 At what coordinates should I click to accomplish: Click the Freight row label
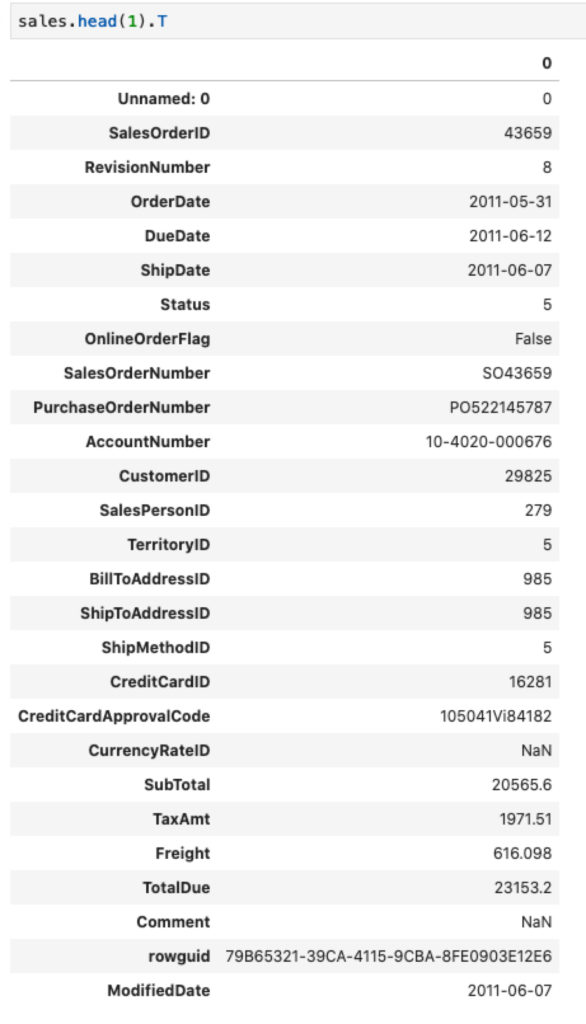click(183, 853)
